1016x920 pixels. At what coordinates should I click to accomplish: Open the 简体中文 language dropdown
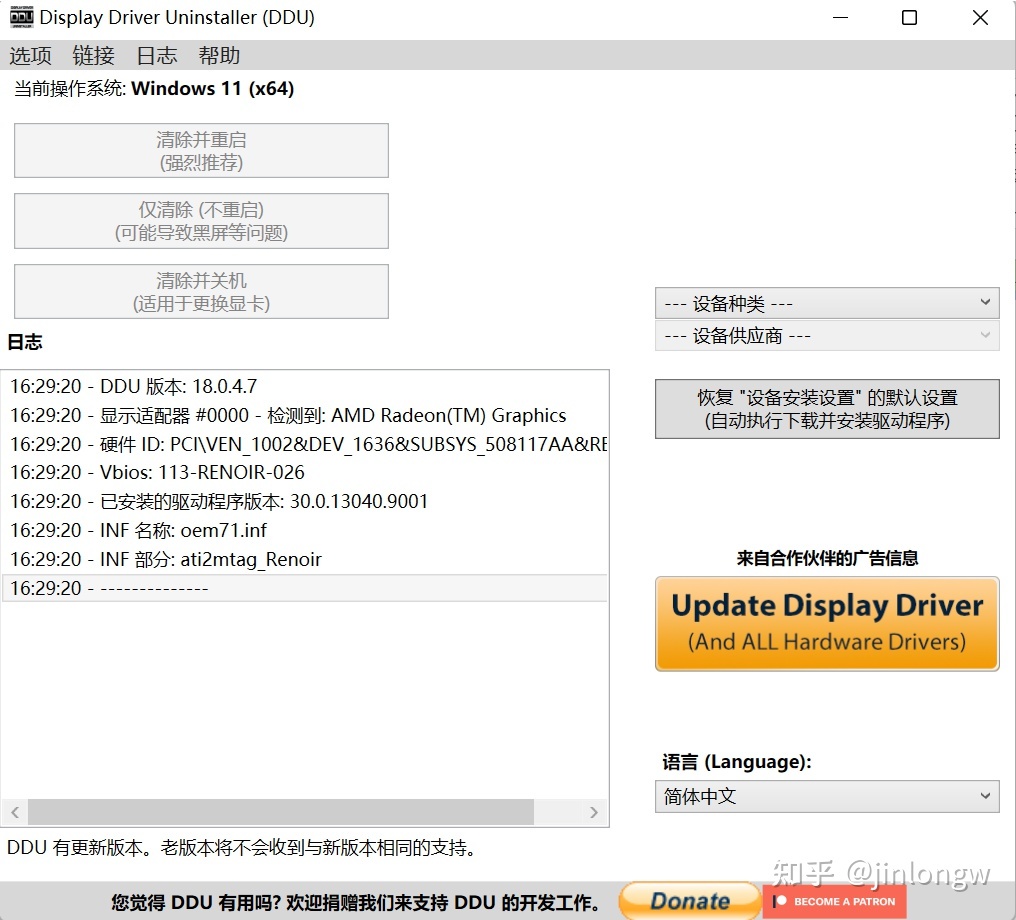(x=827, y=796)
